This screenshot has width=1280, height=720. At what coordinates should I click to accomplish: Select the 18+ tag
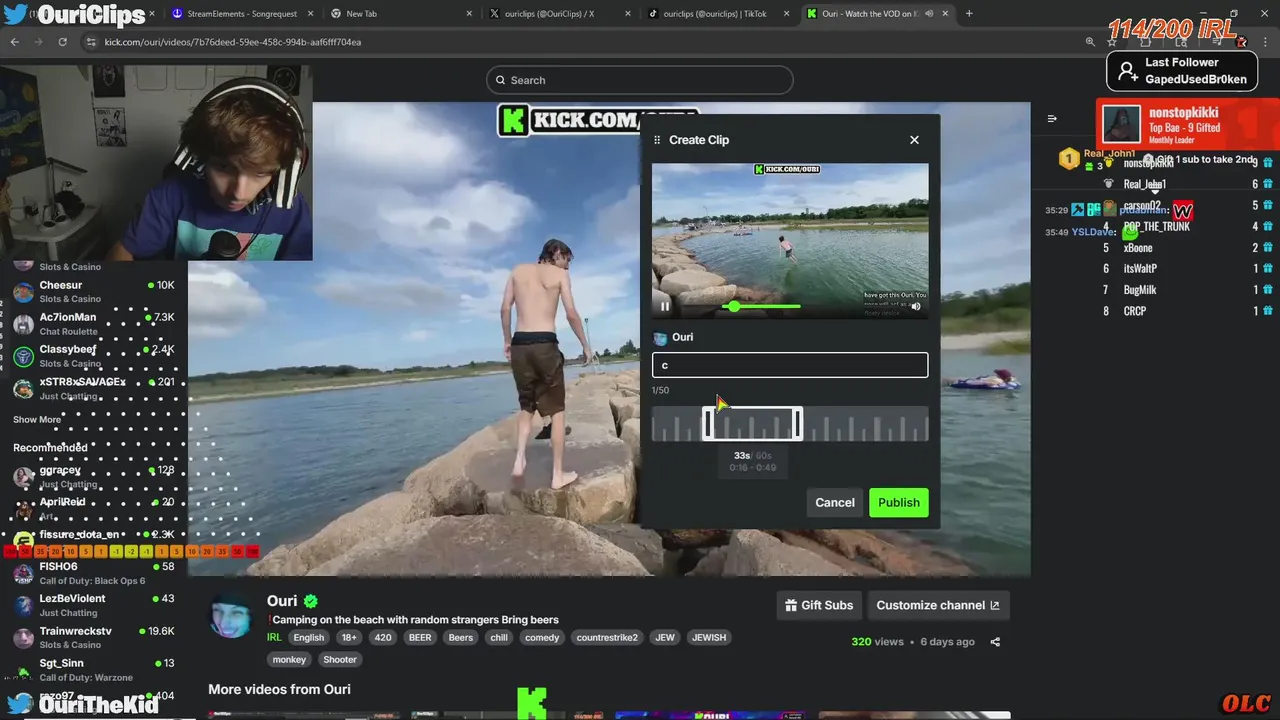(x=349, y=638)
